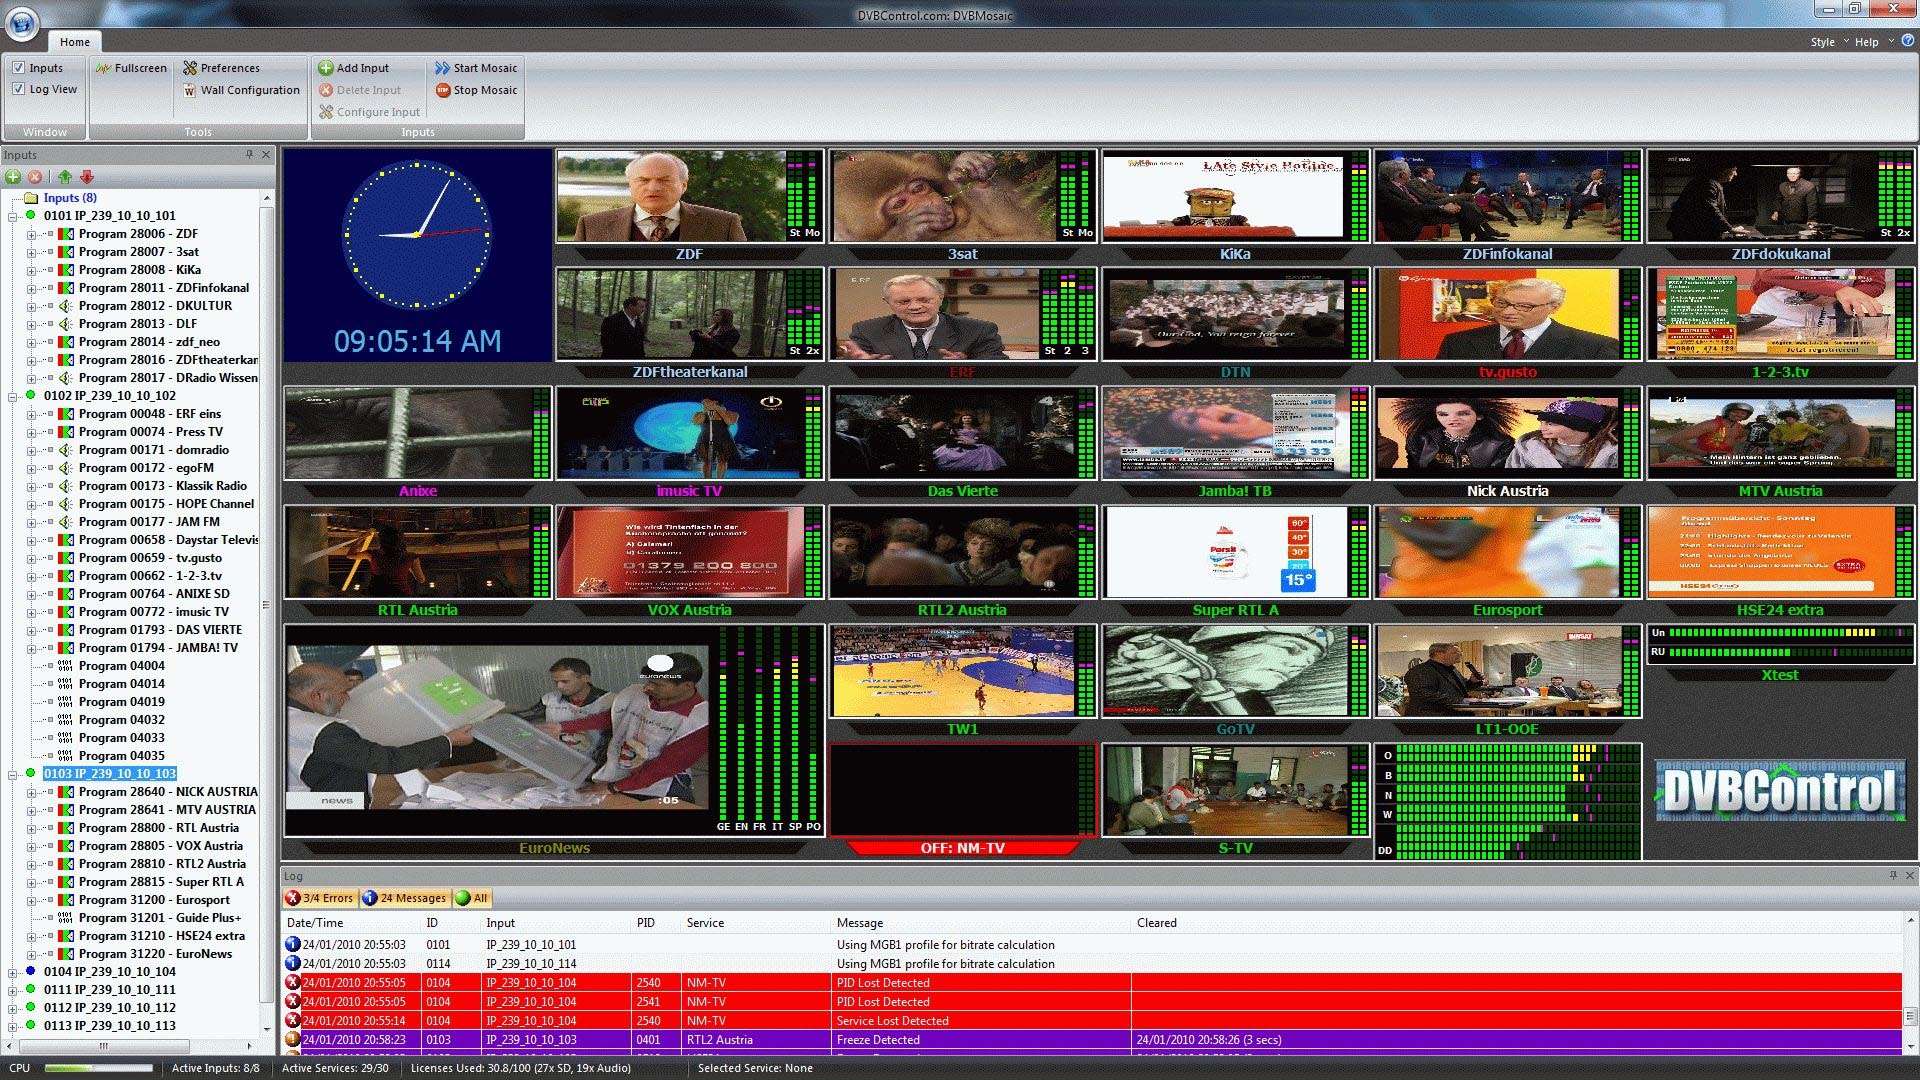The image size is (1920, 1080).
Task: Pin the Inputs panel
Action: 249,154
